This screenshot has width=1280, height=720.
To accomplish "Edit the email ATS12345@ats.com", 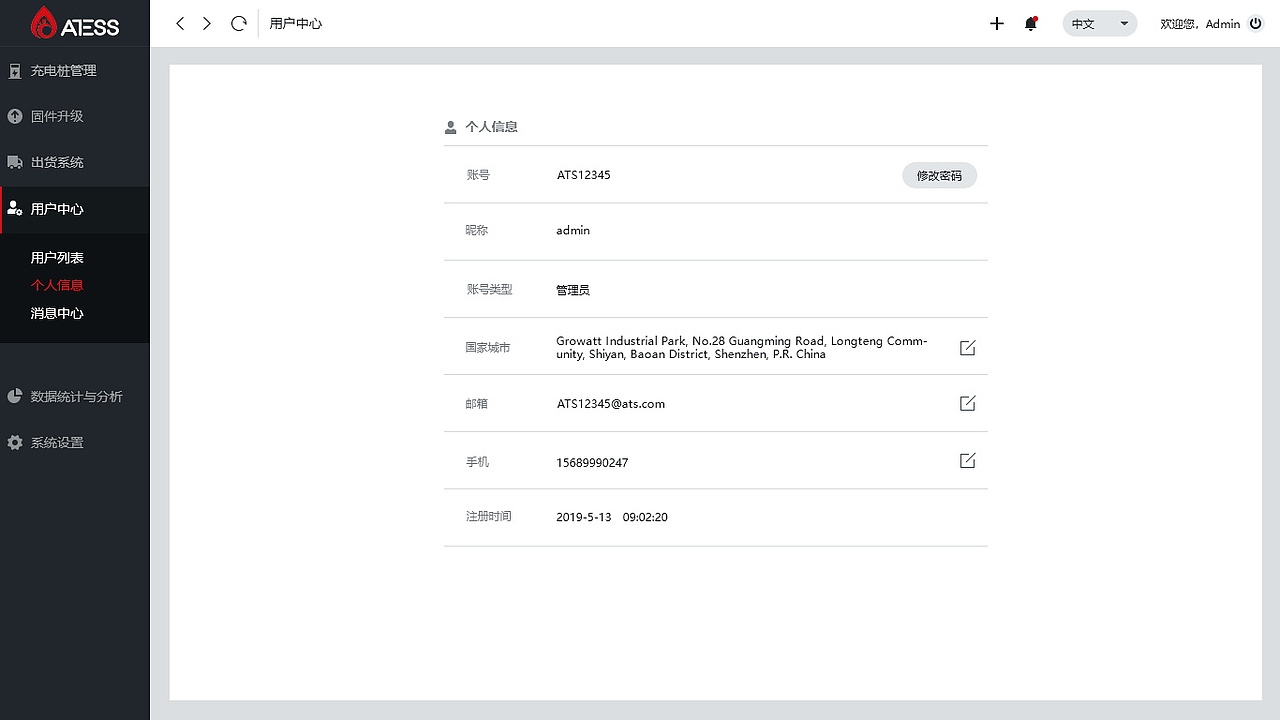I will point(967,404).
